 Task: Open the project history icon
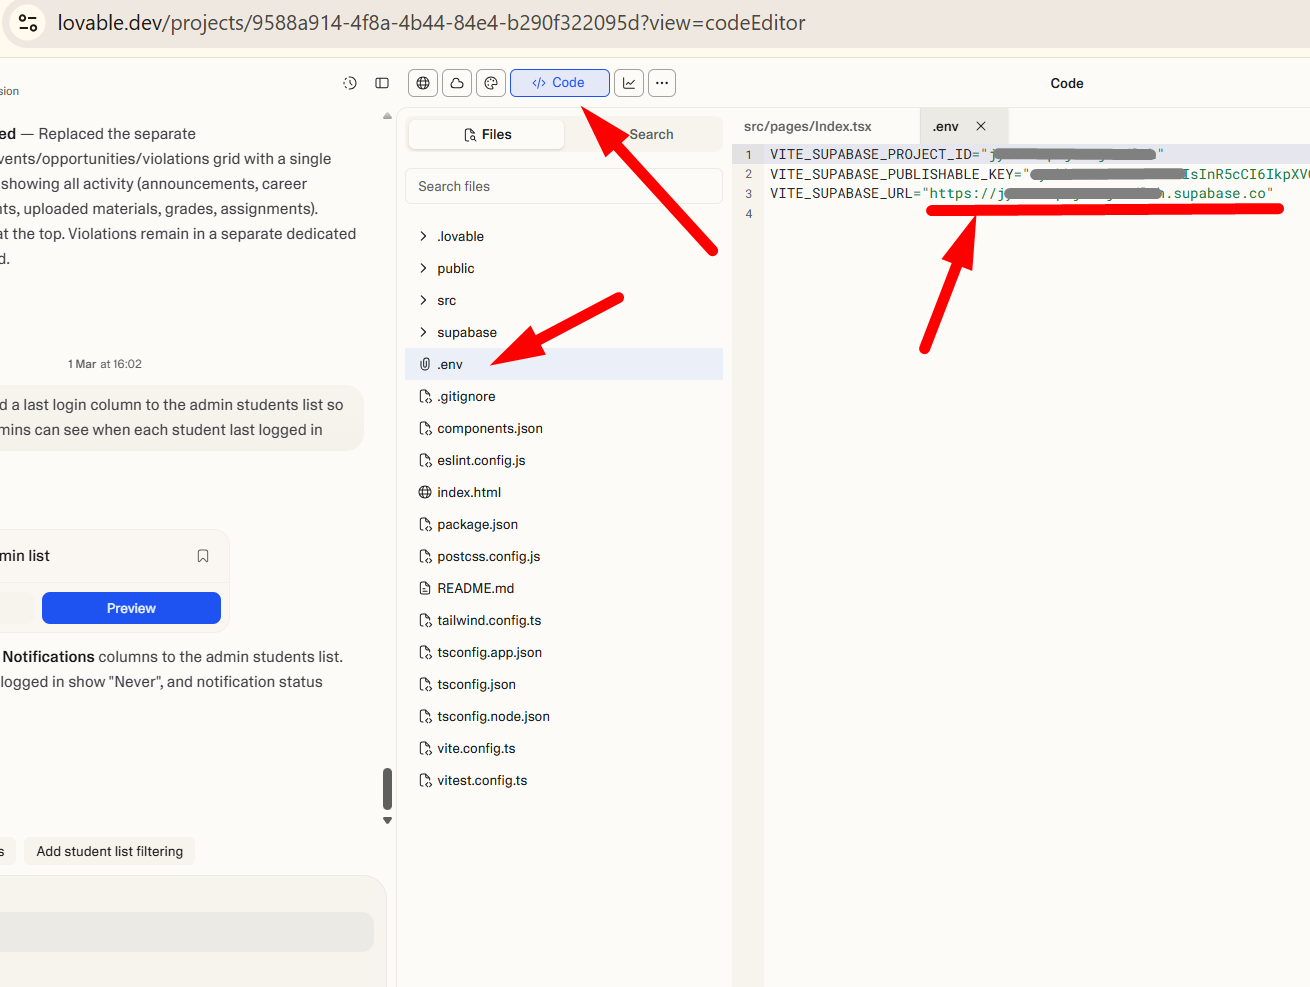point(349,83)
